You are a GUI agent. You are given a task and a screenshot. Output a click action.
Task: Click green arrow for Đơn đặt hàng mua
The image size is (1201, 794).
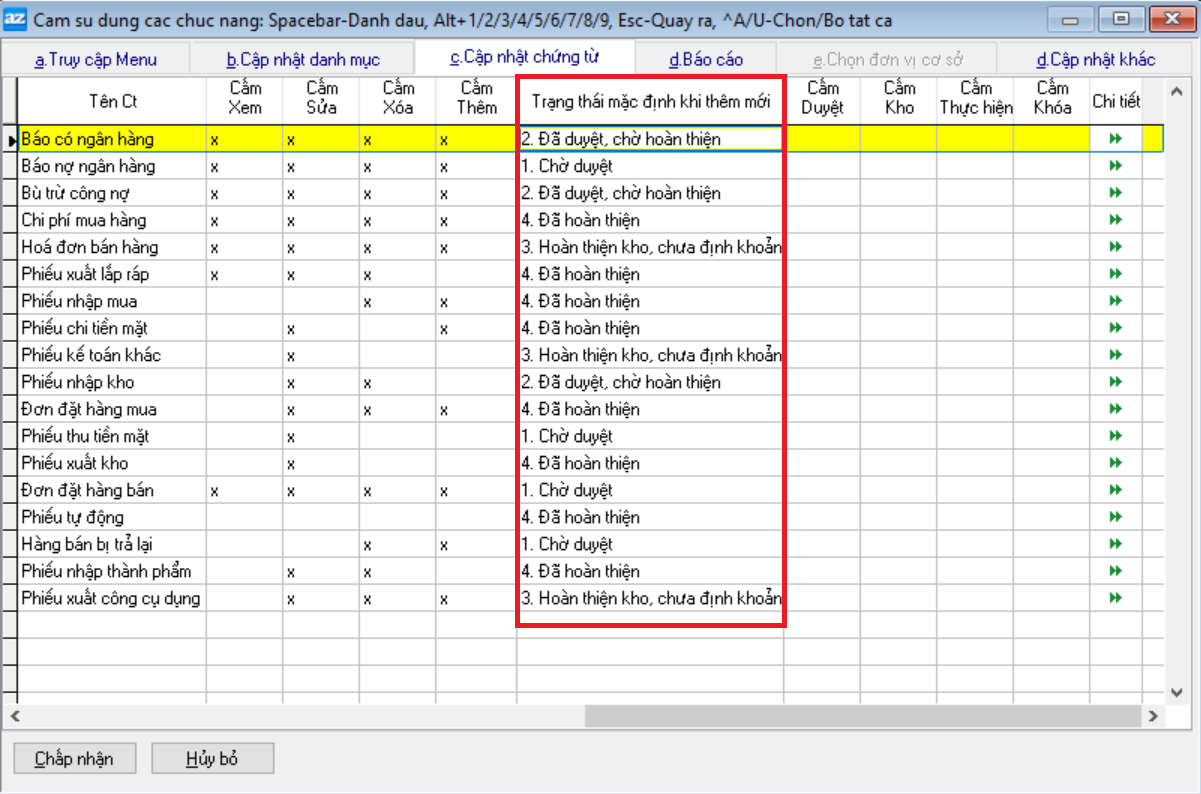tap(1115, 409)
